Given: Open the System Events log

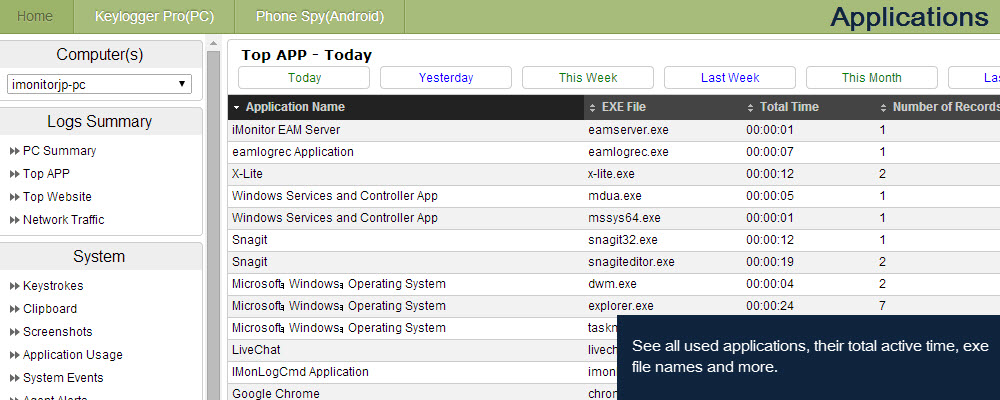Looking at the screenshot, I should [x=63, y=378].
